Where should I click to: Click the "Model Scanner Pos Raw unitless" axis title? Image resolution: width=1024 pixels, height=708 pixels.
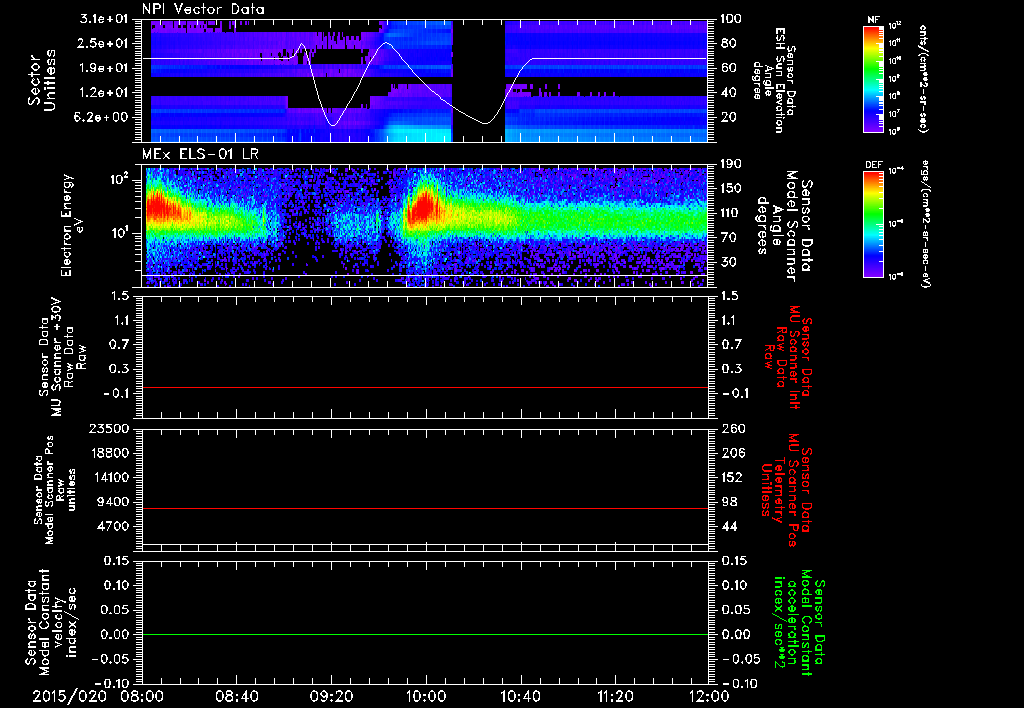click(55, 490)
